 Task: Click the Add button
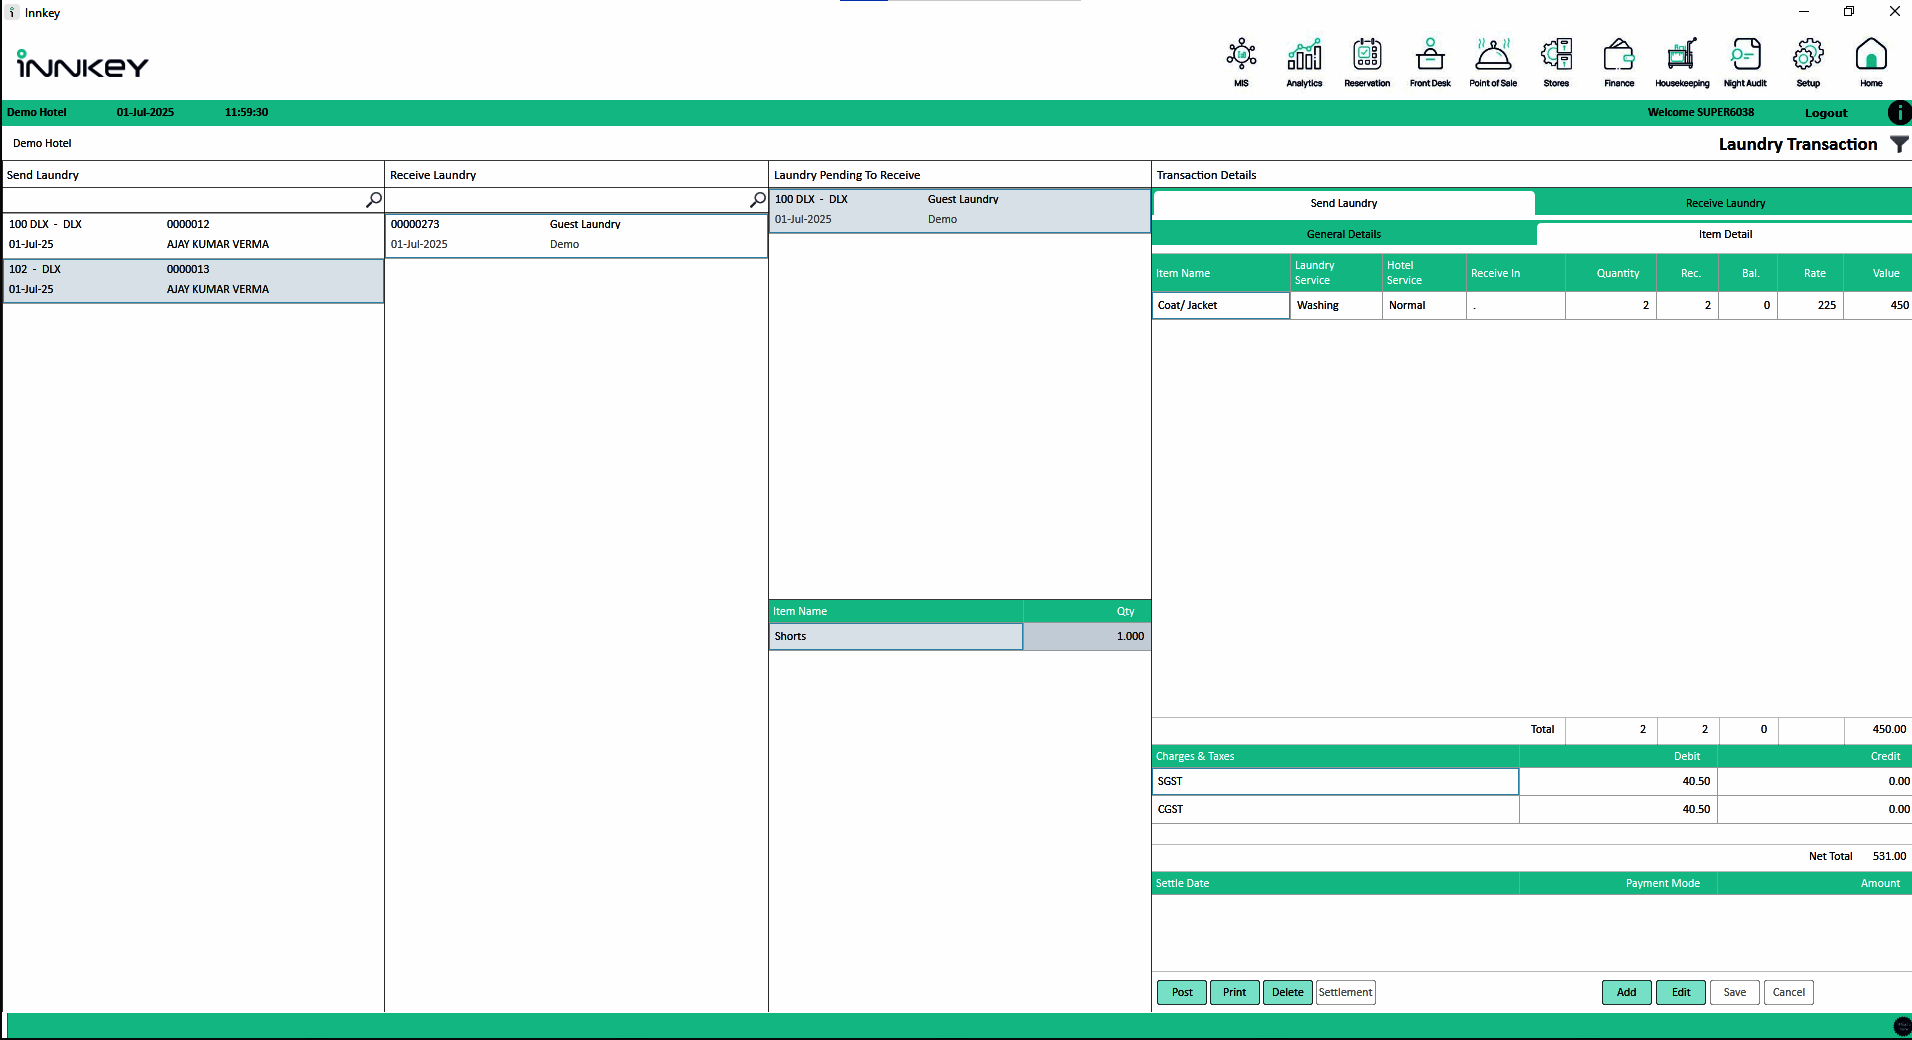click(x=1627, y=992)
